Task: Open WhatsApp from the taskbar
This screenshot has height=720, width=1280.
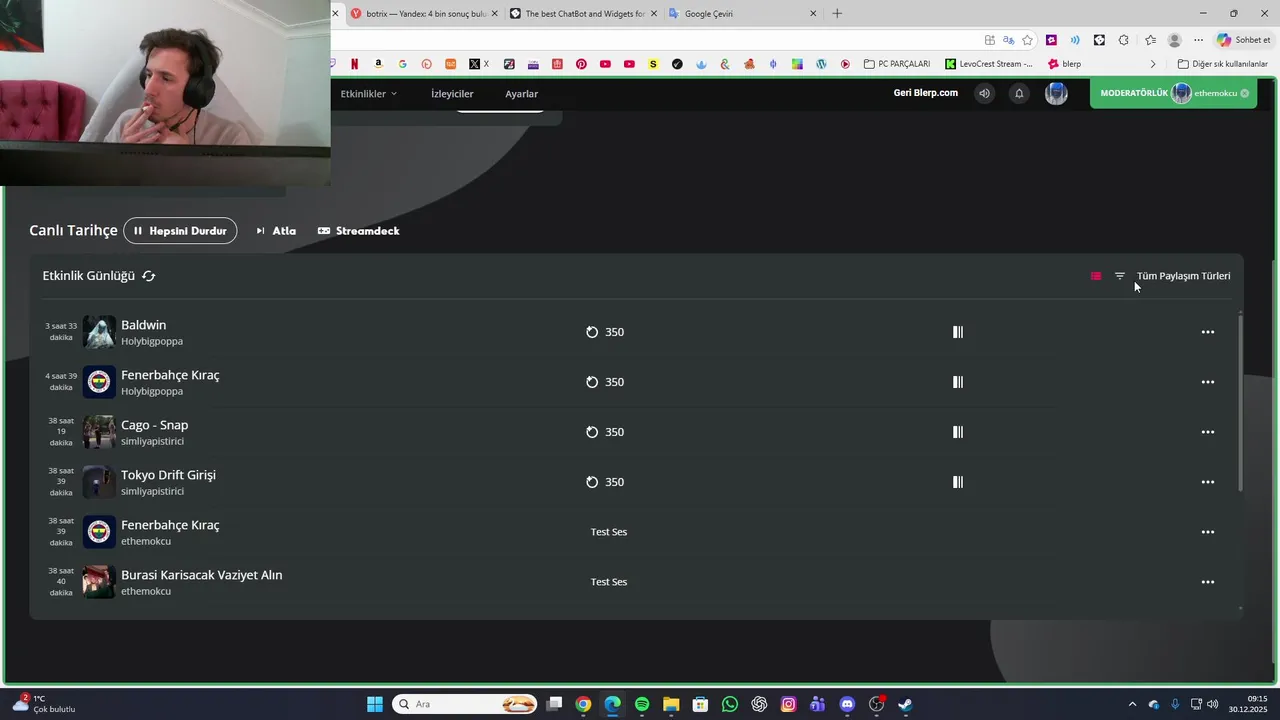Action: [x=730, y=704]
